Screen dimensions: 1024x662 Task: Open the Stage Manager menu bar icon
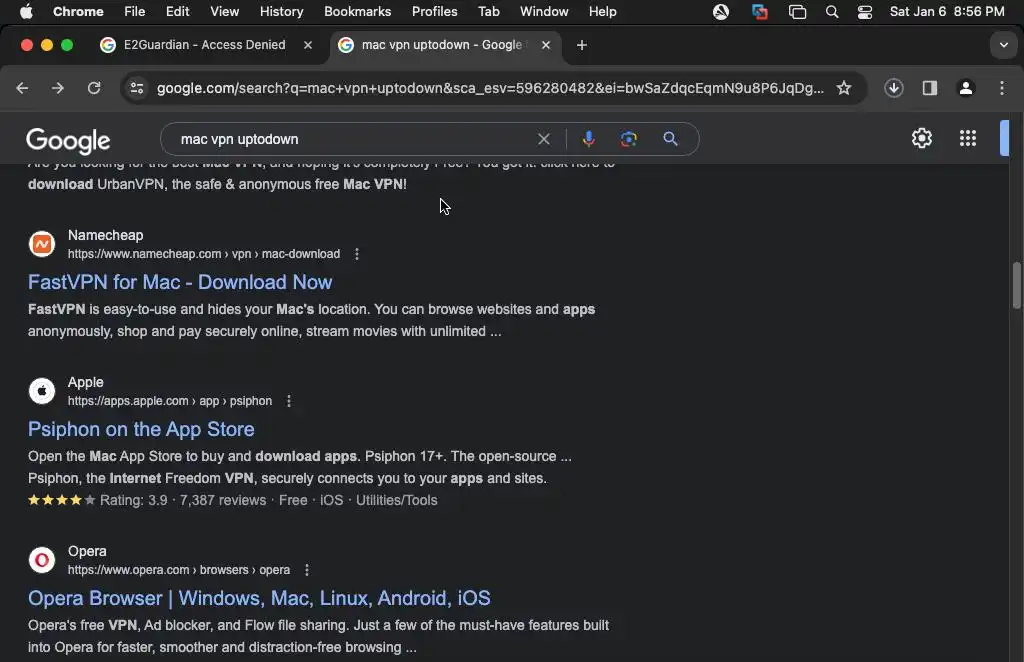pos(797,11)
